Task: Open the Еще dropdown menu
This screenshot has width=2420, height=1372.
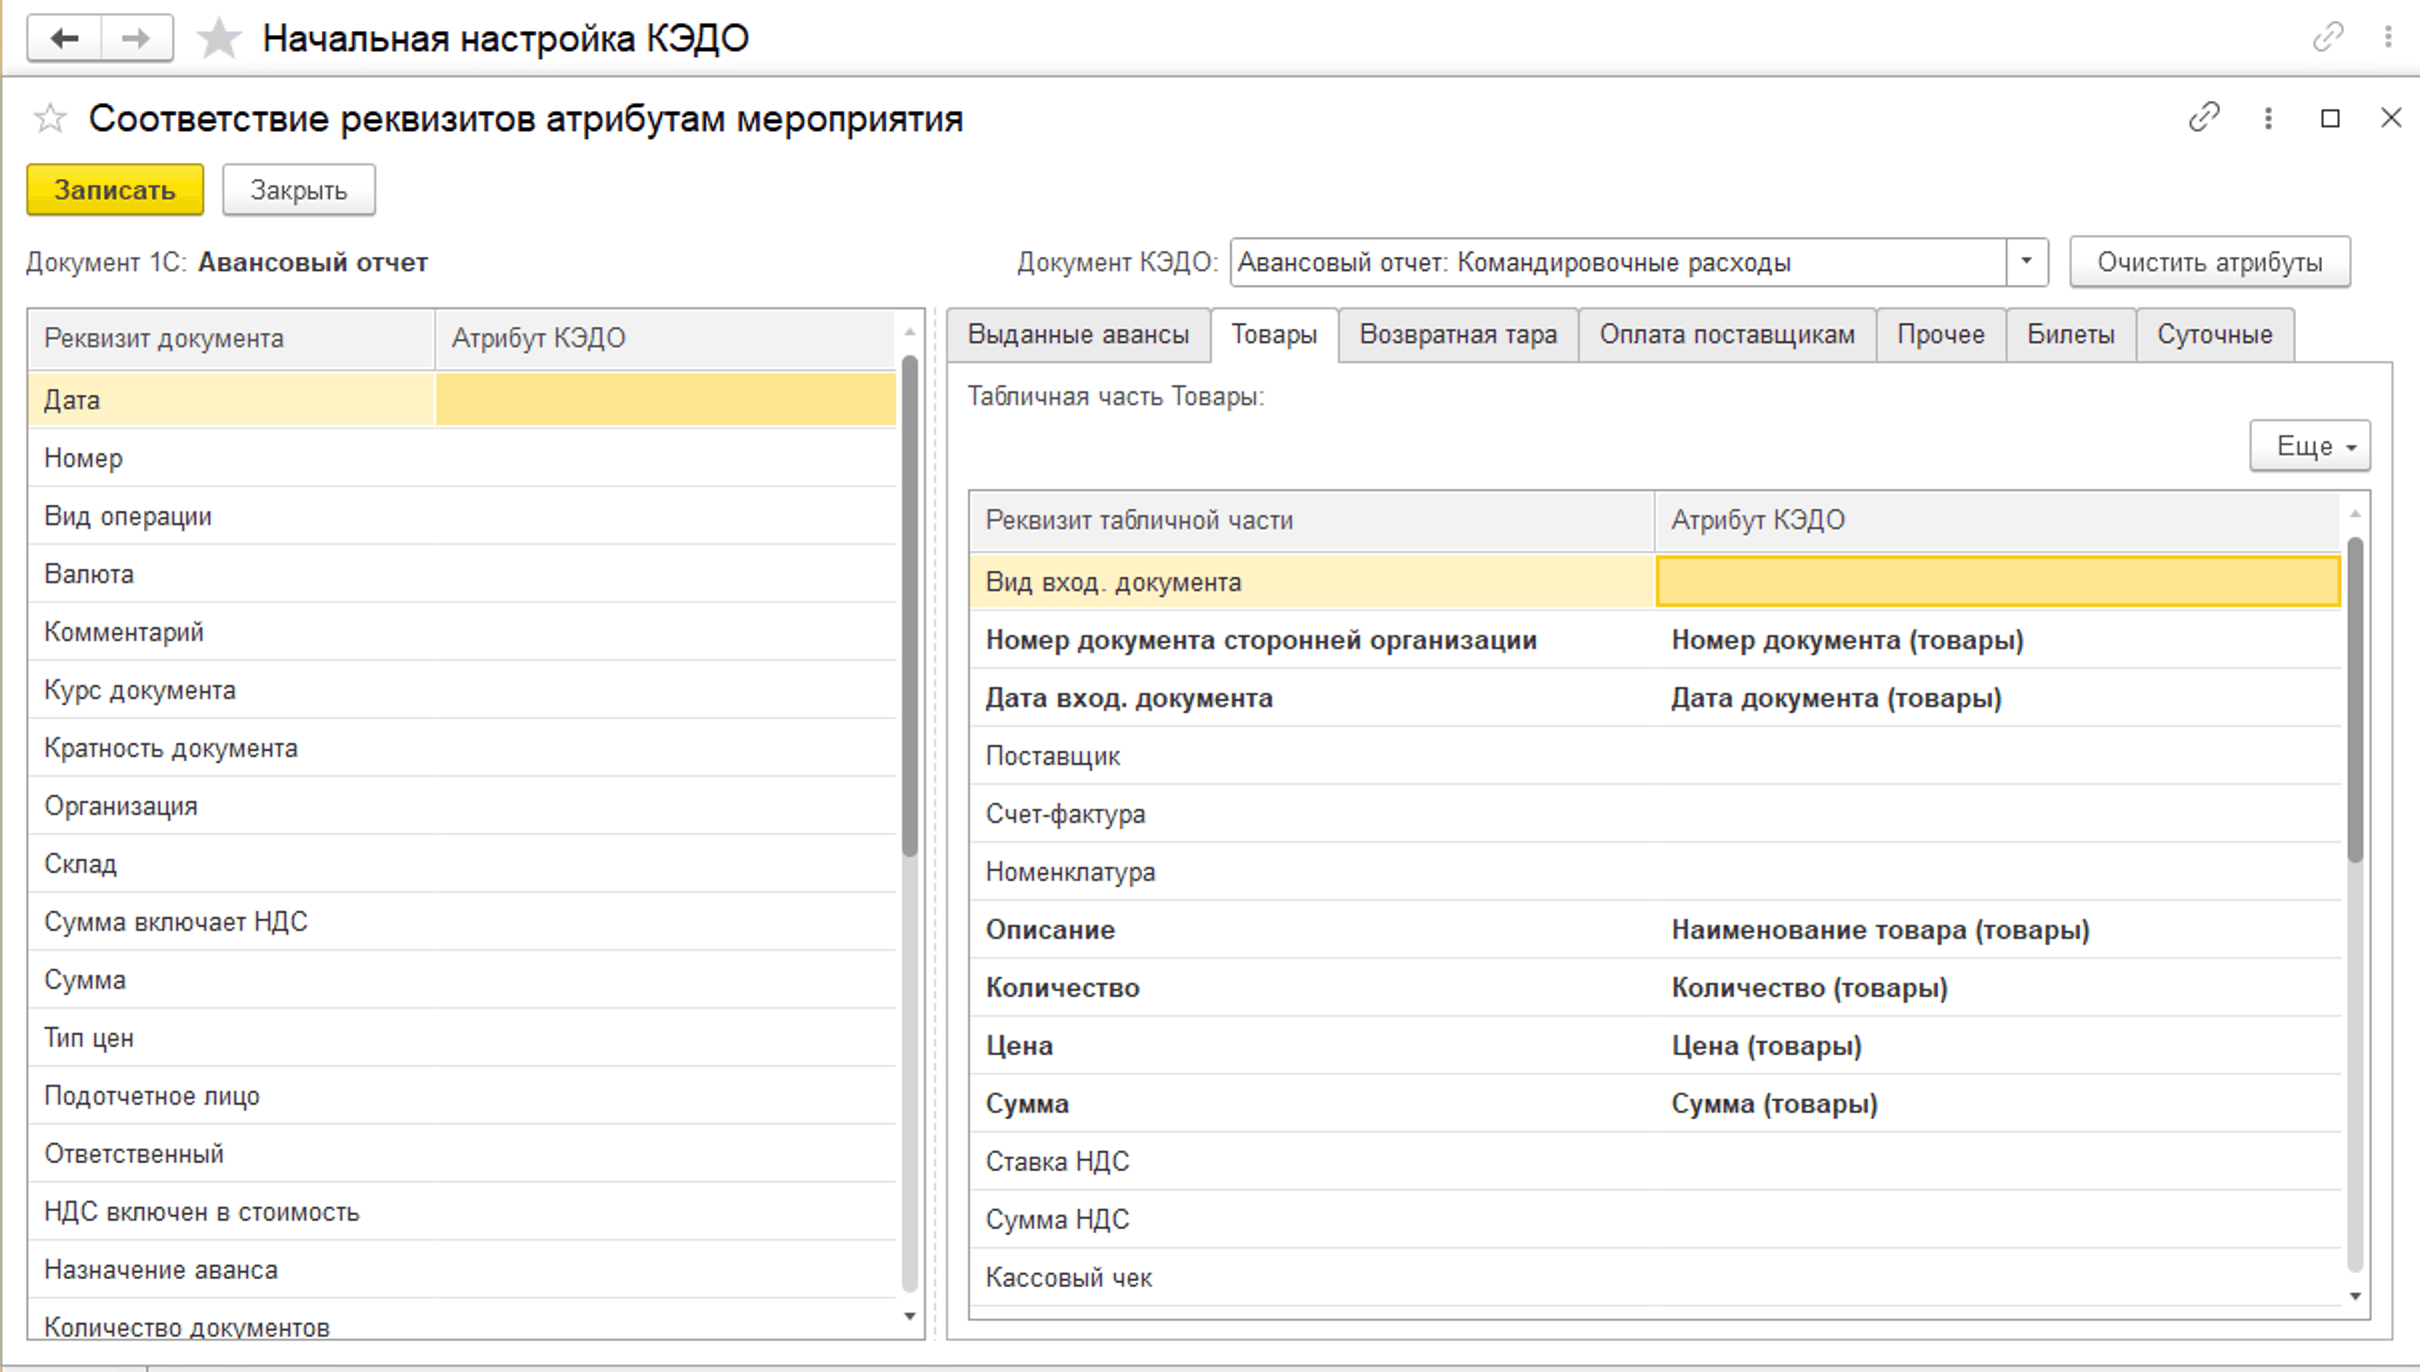Action: (x=2310, y=446)
